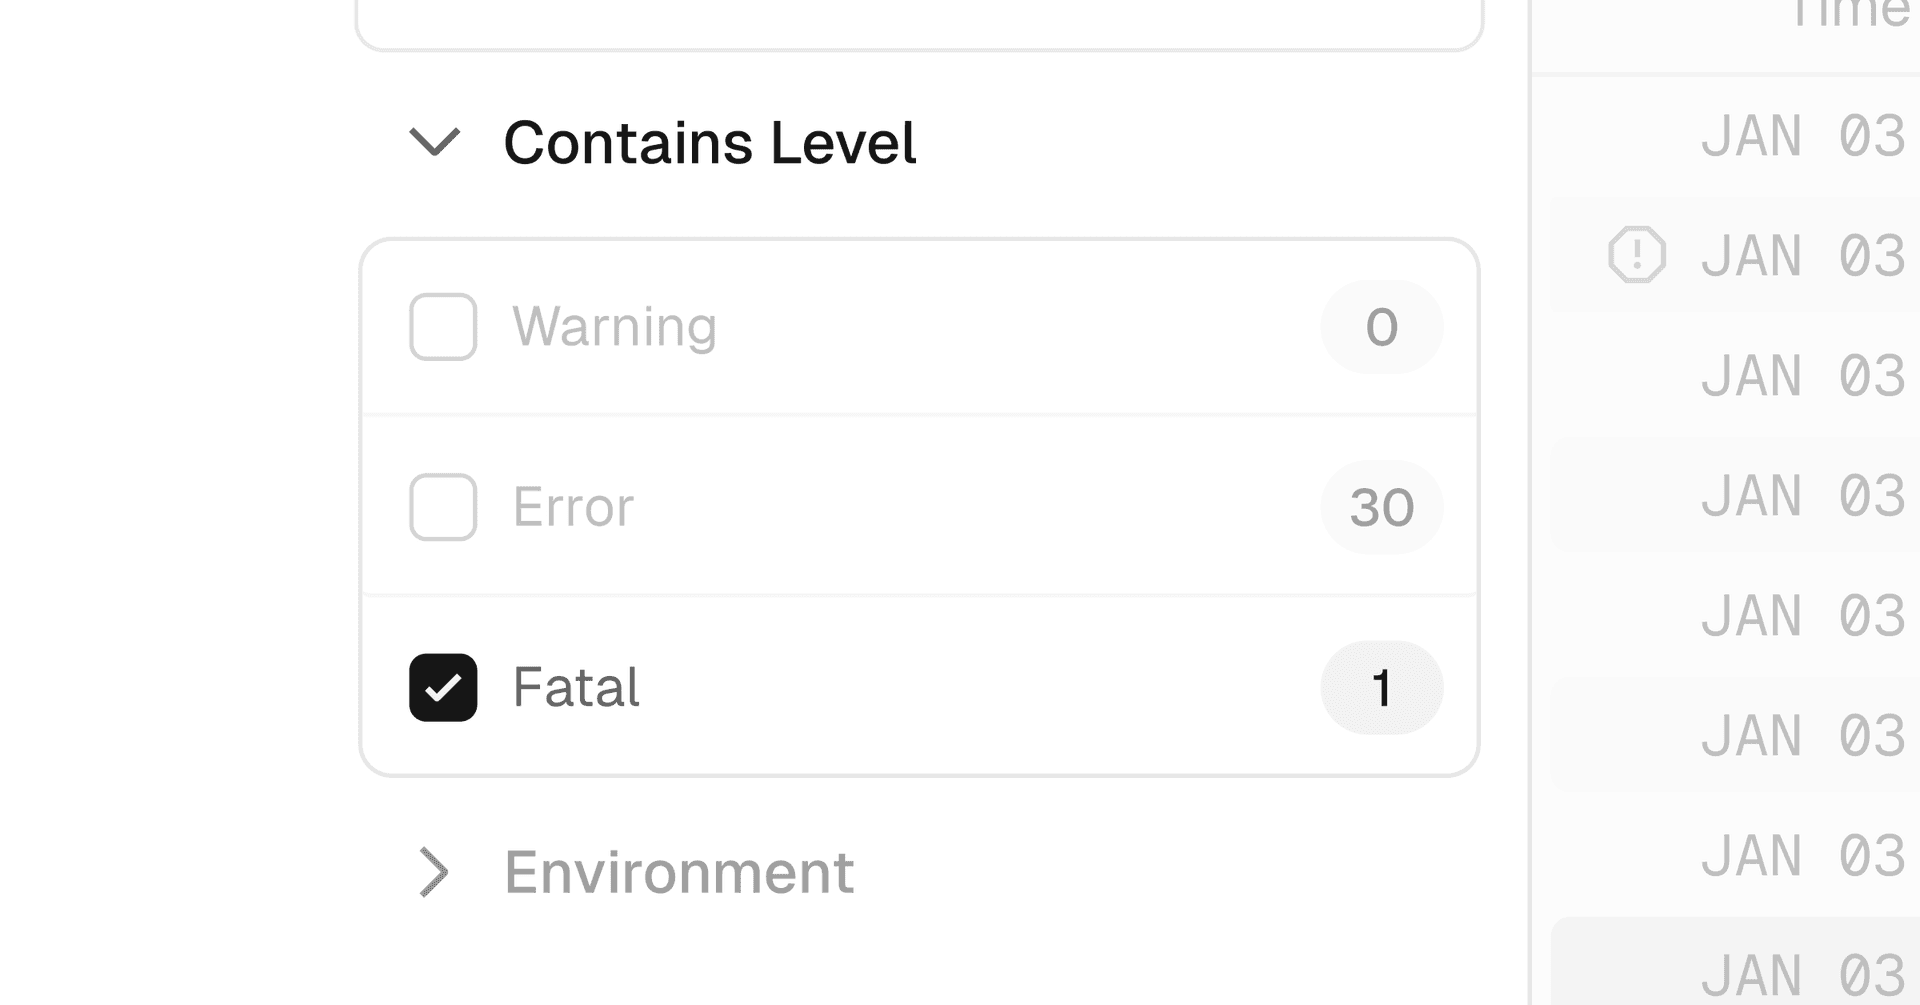Viewport: 1920px width, 1005px height.
Task: Click the Contains Level heading text
Action: 709,142
